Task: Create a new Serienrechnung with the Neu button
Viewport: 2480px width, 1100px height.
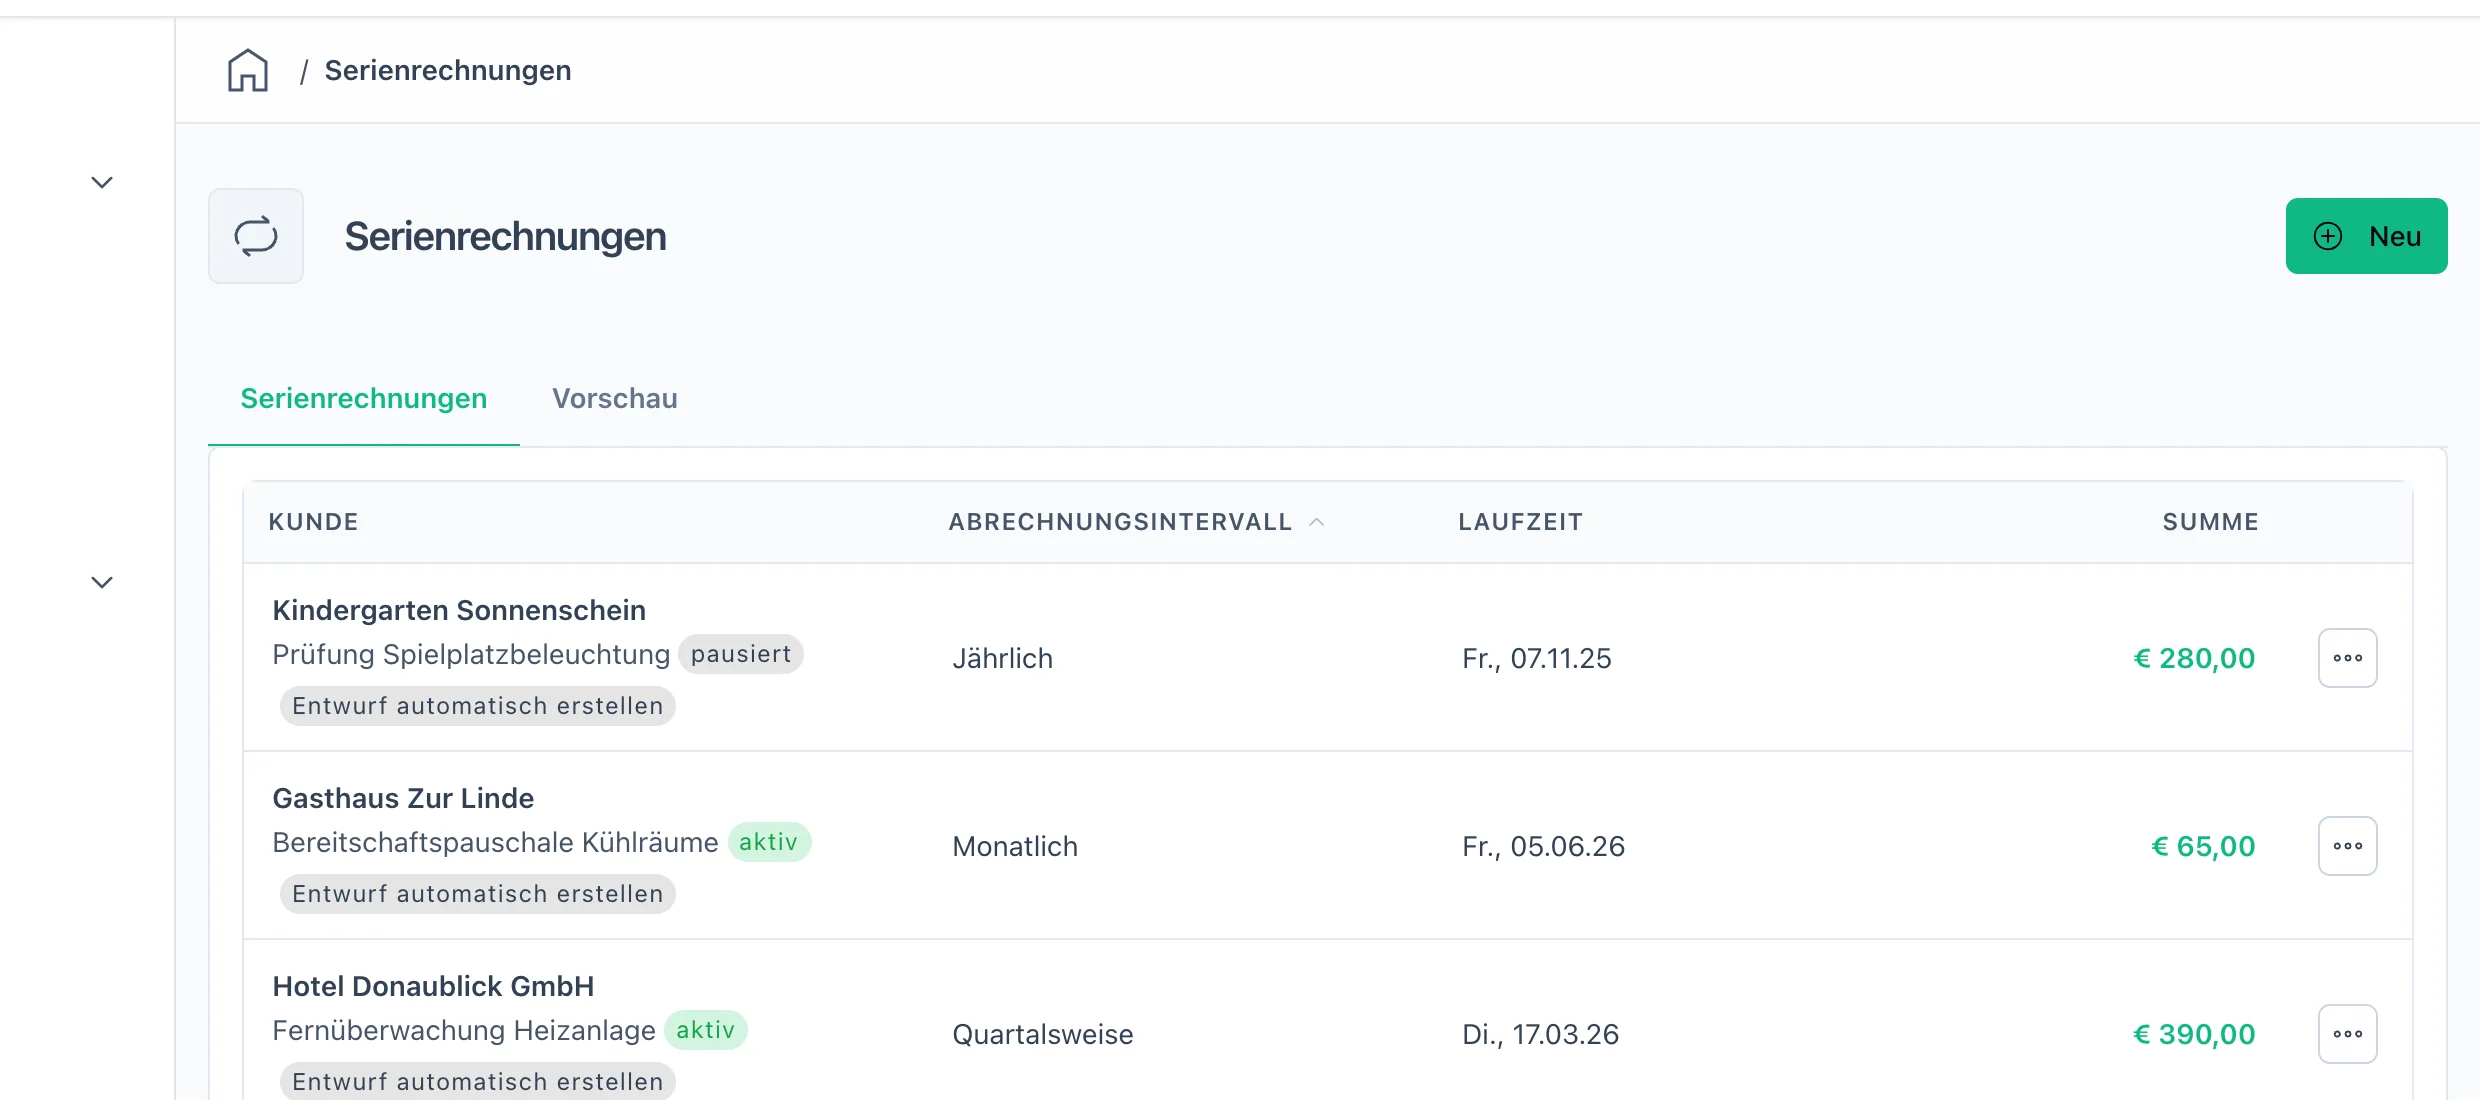Action: tap(2366, 236)
